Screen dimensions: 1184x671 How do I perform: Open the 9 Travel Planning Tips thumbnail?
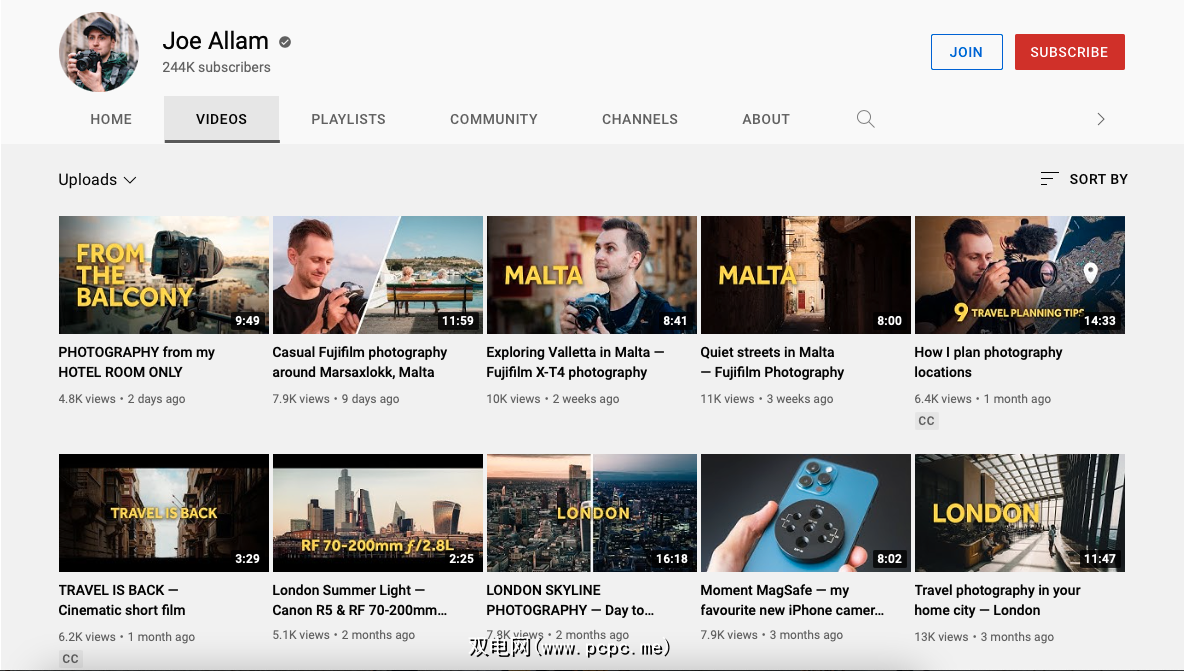[1020, 275]
